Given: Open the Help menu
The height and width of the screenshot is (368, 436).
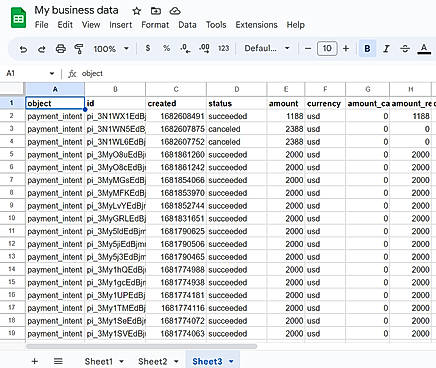Looking at the screenshot, I should coord(296,25).
